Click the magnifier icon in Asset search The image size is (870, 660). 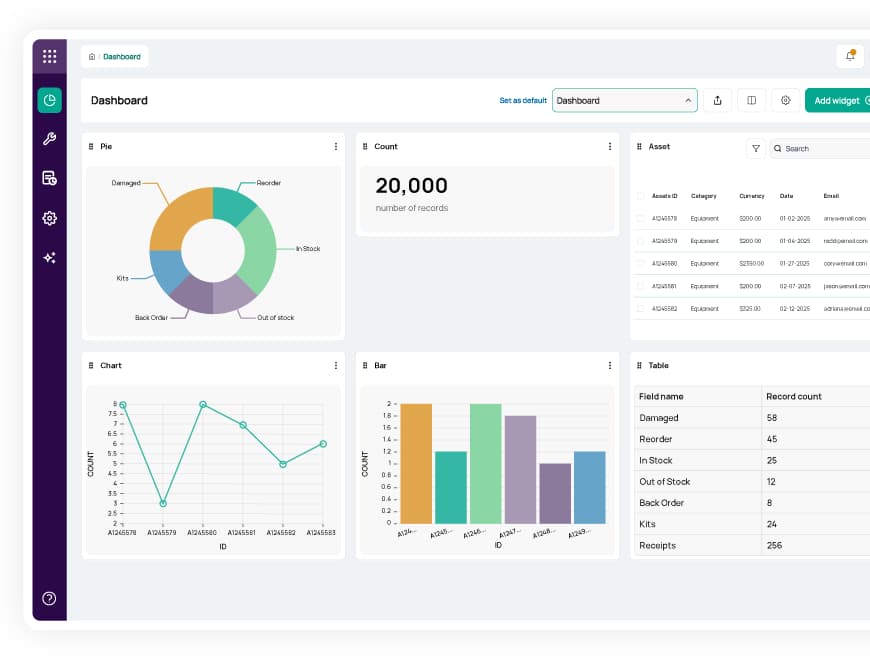(x=777, y=149)
